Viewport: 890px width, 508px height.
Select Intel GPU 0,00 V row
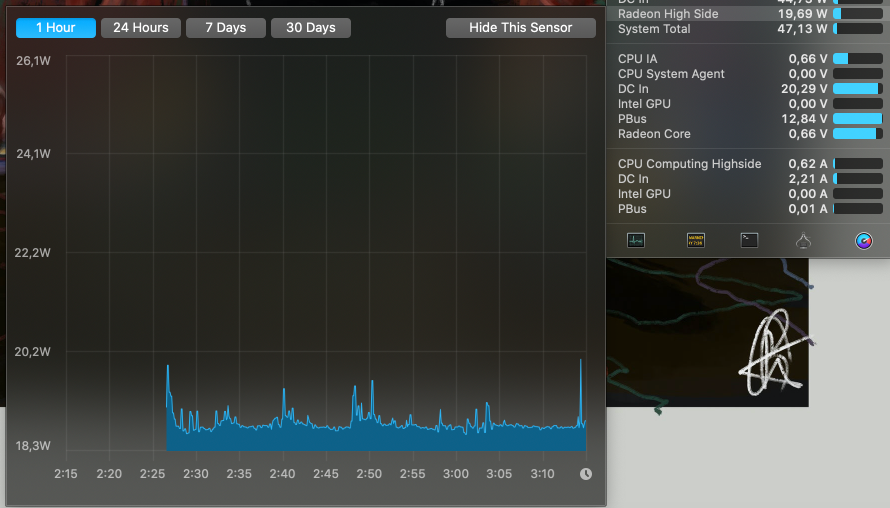(748, 104)
